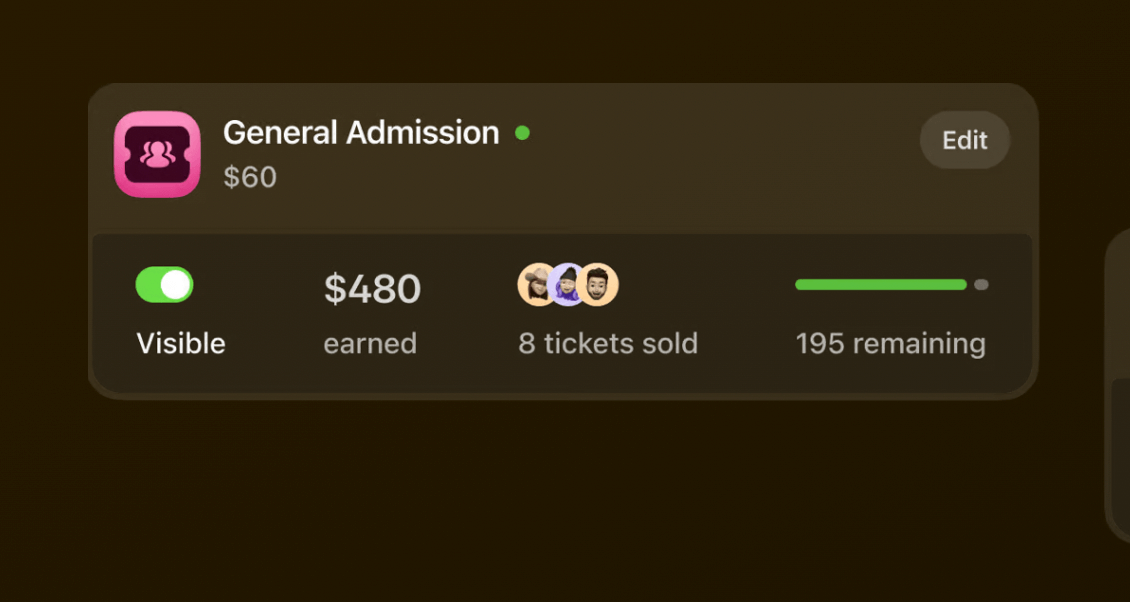Open the "8 tickets sold" text
This screenshot has width=1130, height=602.
[x=608, y=344]
